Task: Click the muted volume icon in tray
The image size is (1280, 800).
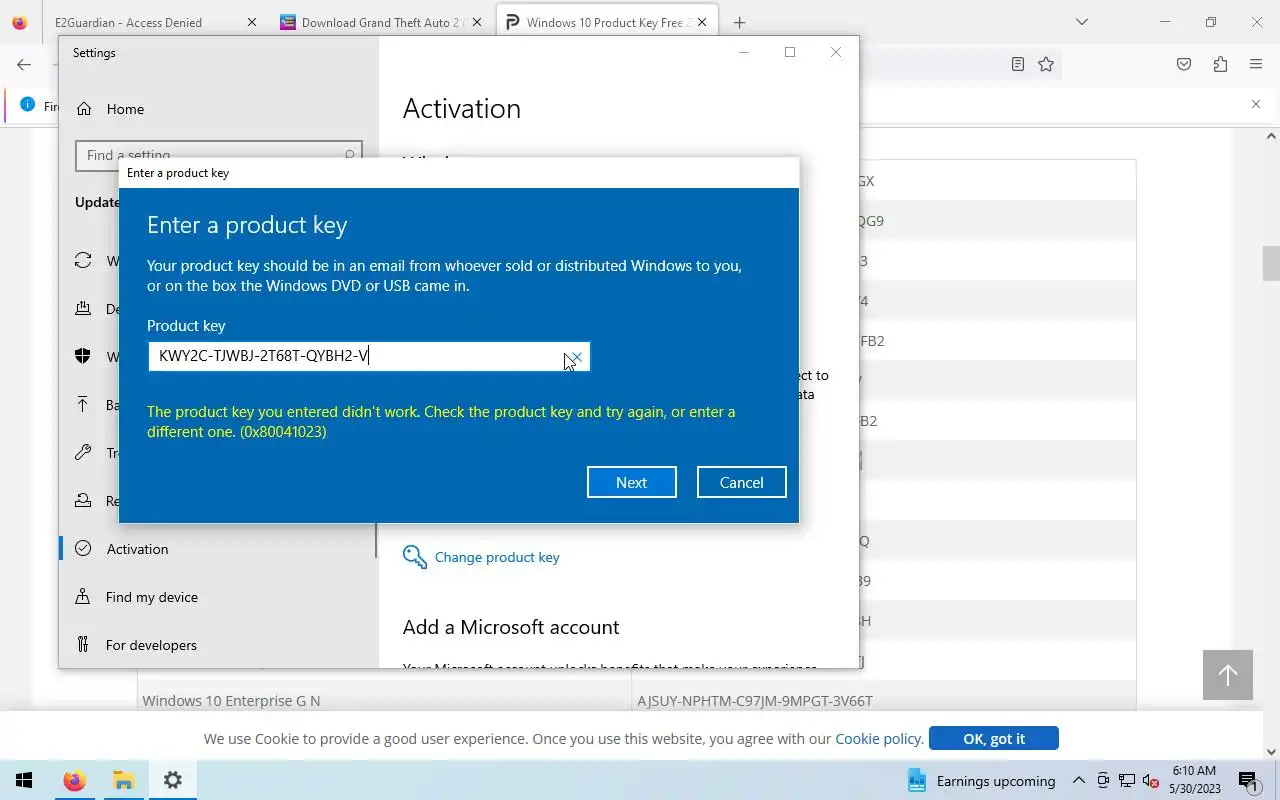Action: (1150, 781)
